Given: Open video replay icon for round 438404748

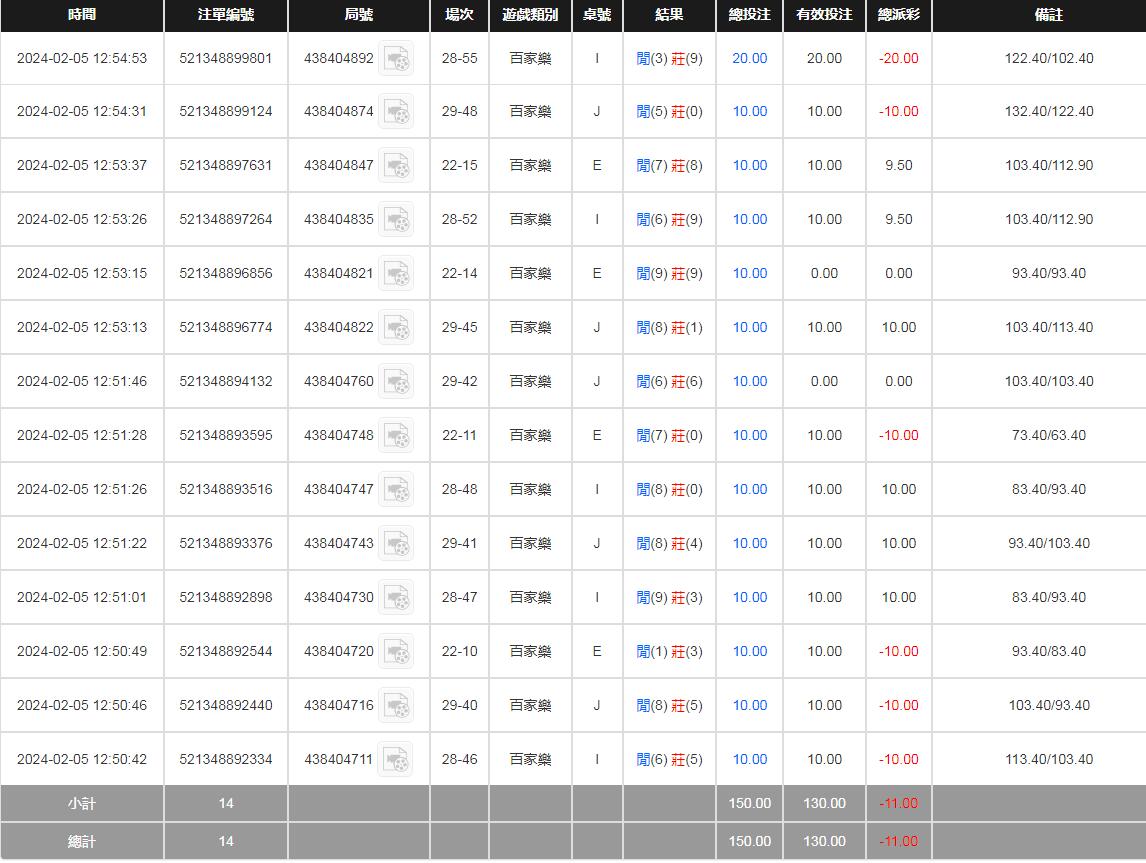Looking at the screenshot, I should coord(396,436).
